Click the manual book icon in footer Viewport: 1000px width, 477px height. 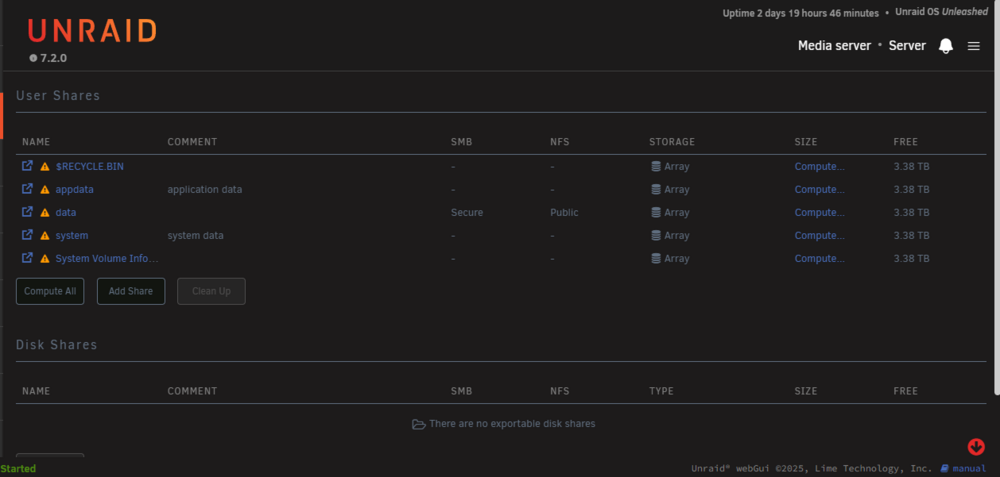pyautogui.click(x=945, y=469)
